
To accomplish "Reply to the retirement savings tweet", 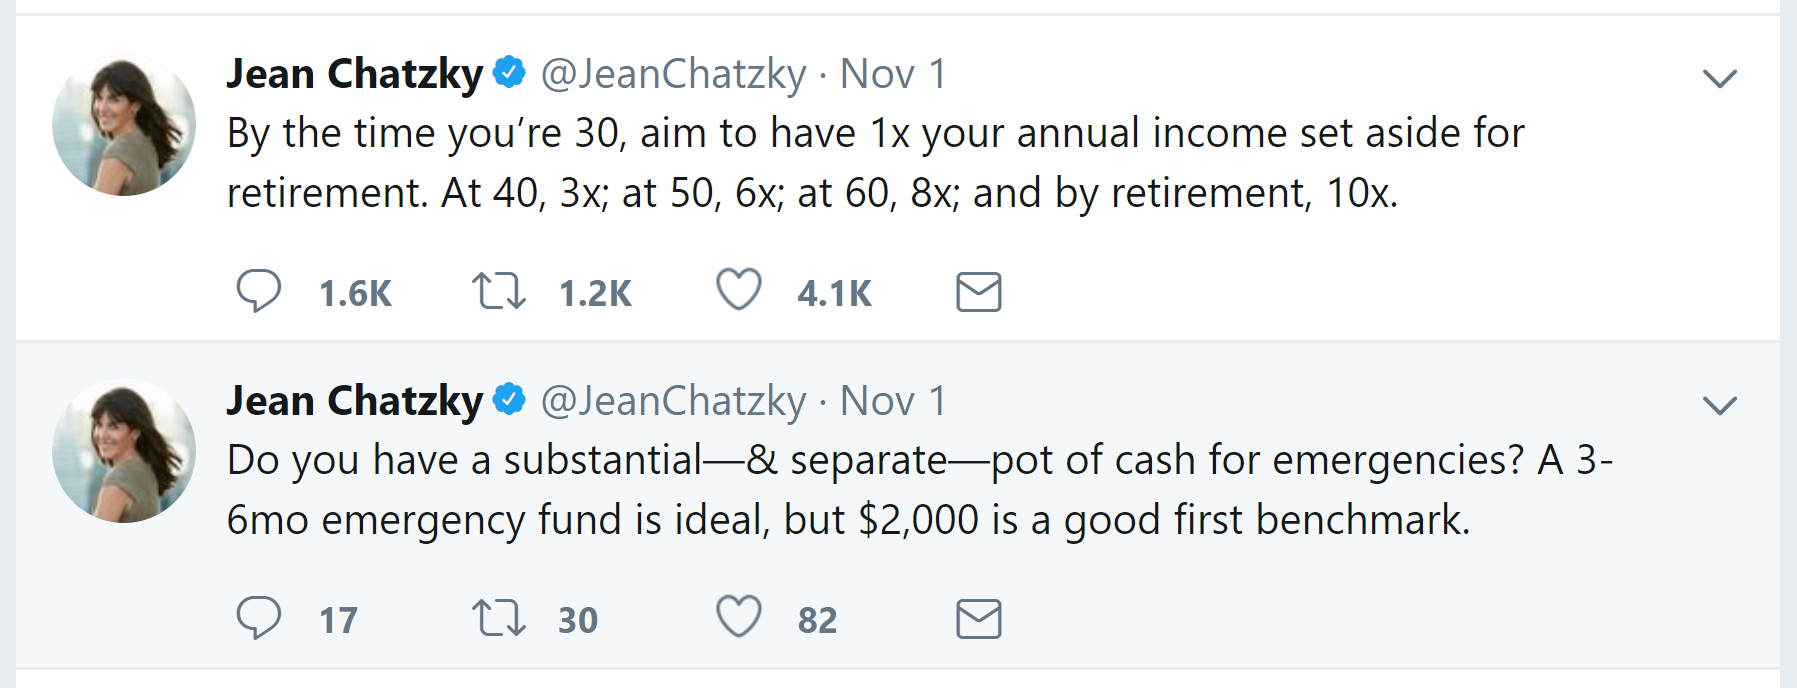I will point(259,291).
